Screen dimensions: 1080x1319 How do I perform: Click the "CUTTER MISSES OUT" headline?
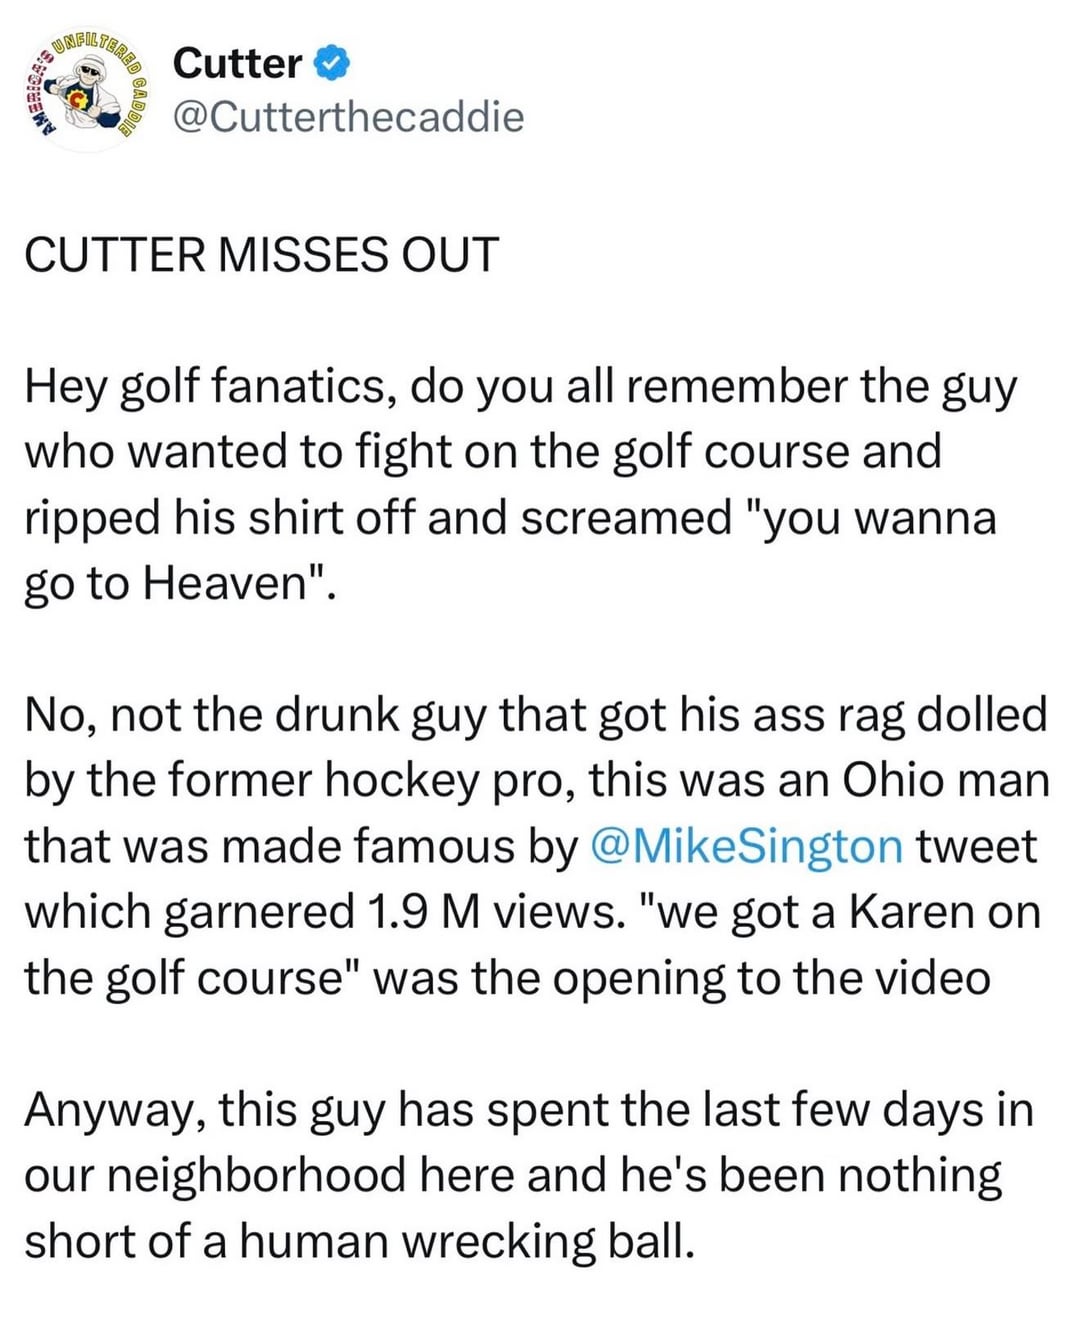(261, 255)
